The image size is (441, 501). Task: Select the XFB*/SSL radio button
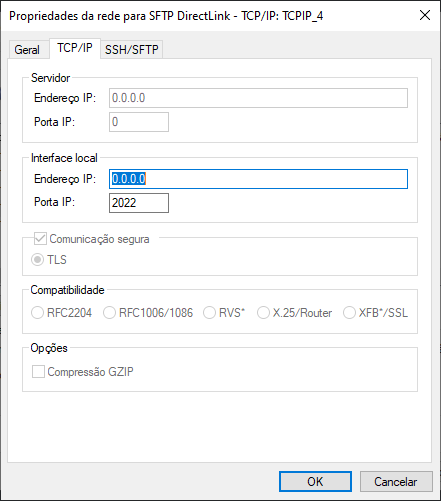(x=349, y=313)
